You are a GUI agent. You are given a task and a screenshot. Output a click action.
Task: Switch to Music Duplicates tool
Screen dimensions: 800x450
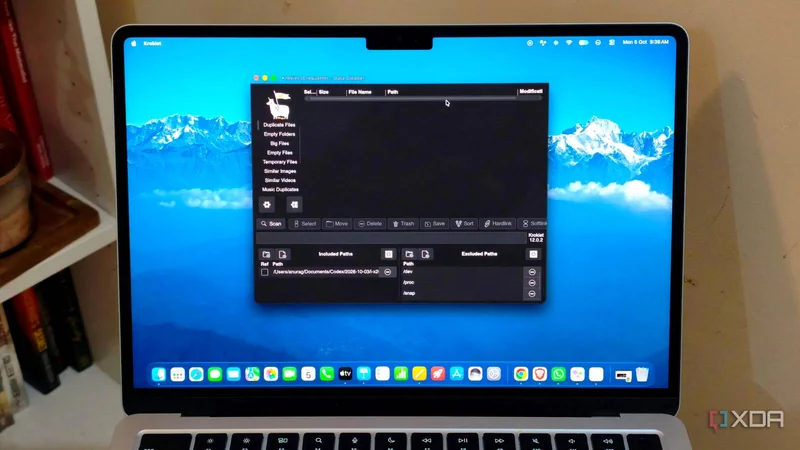pos(280,189)
